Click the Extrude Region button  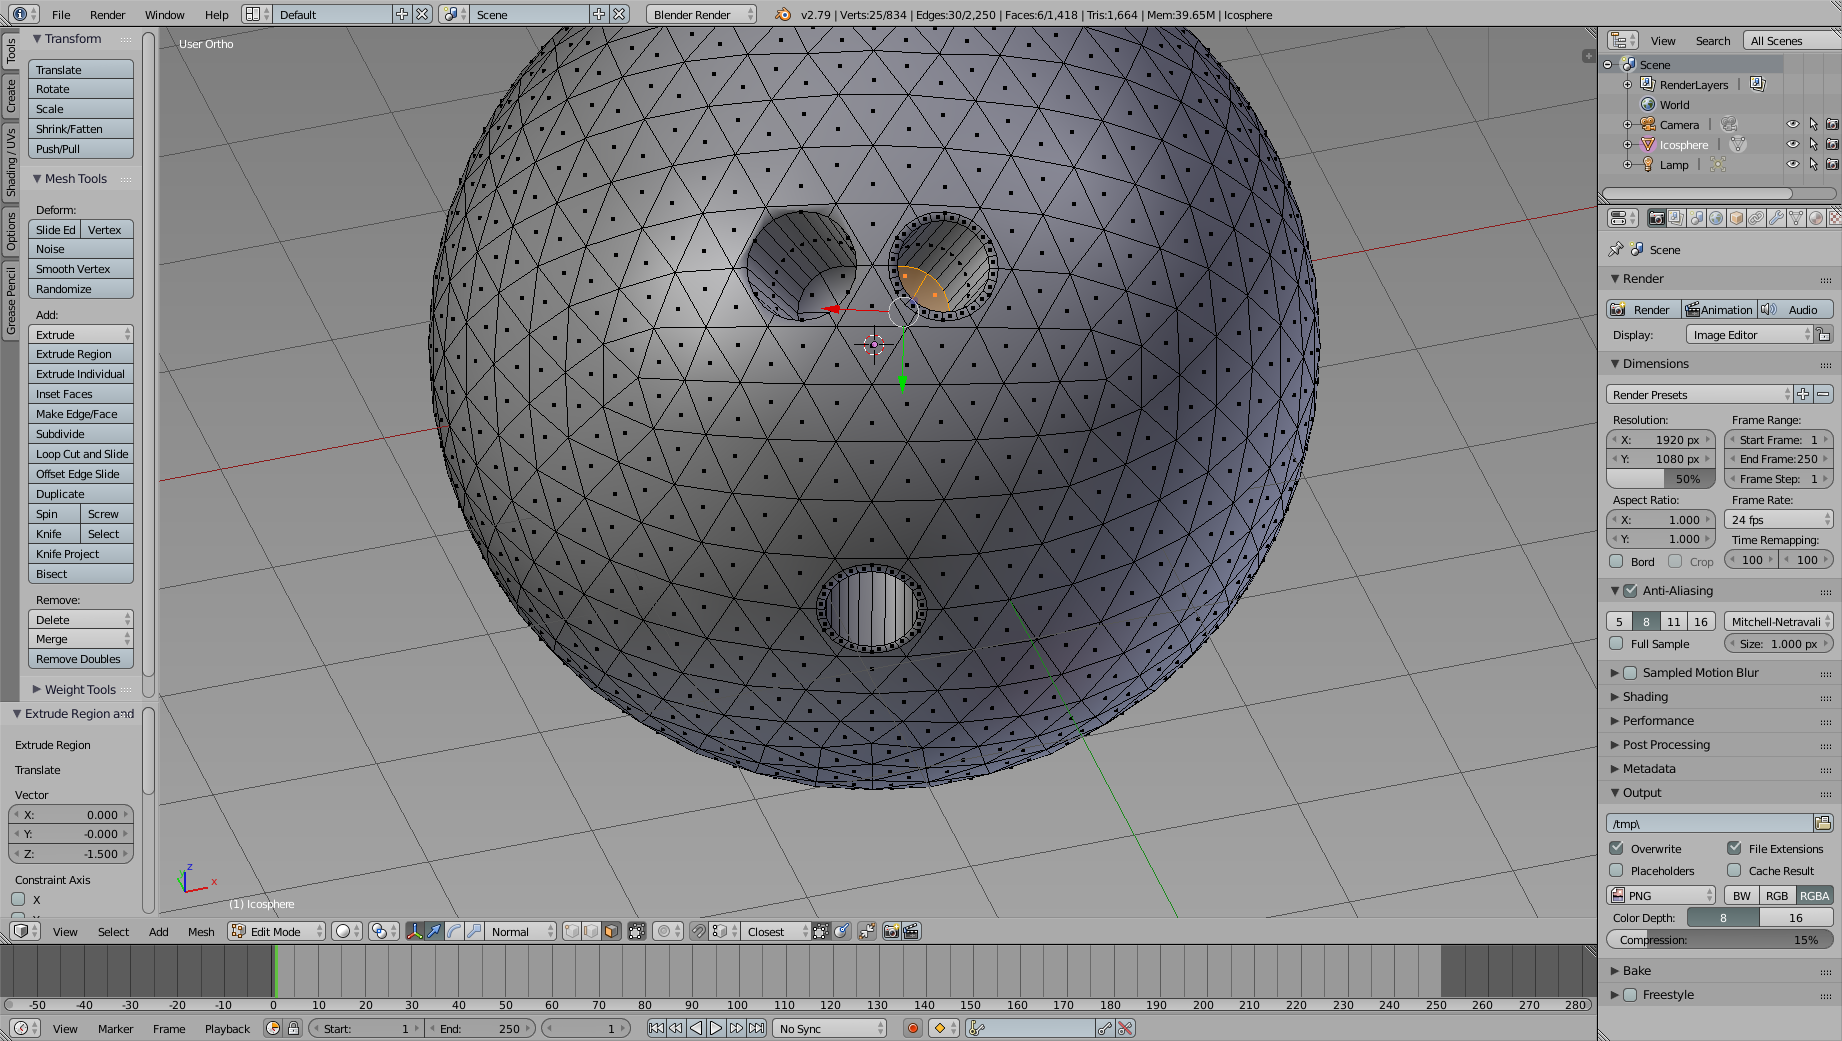coord(81,354)
